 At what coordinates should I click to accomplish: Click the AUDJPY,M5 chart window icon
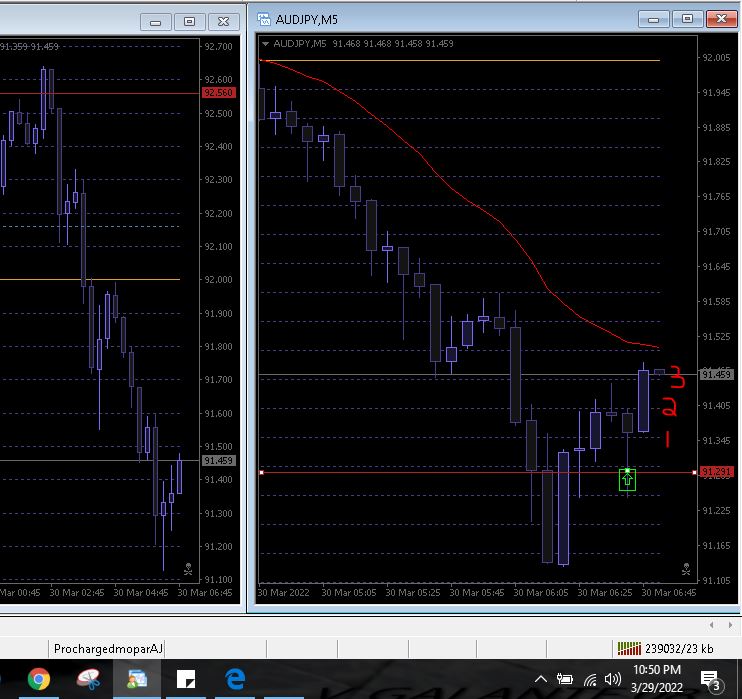(x=264, y=19)
